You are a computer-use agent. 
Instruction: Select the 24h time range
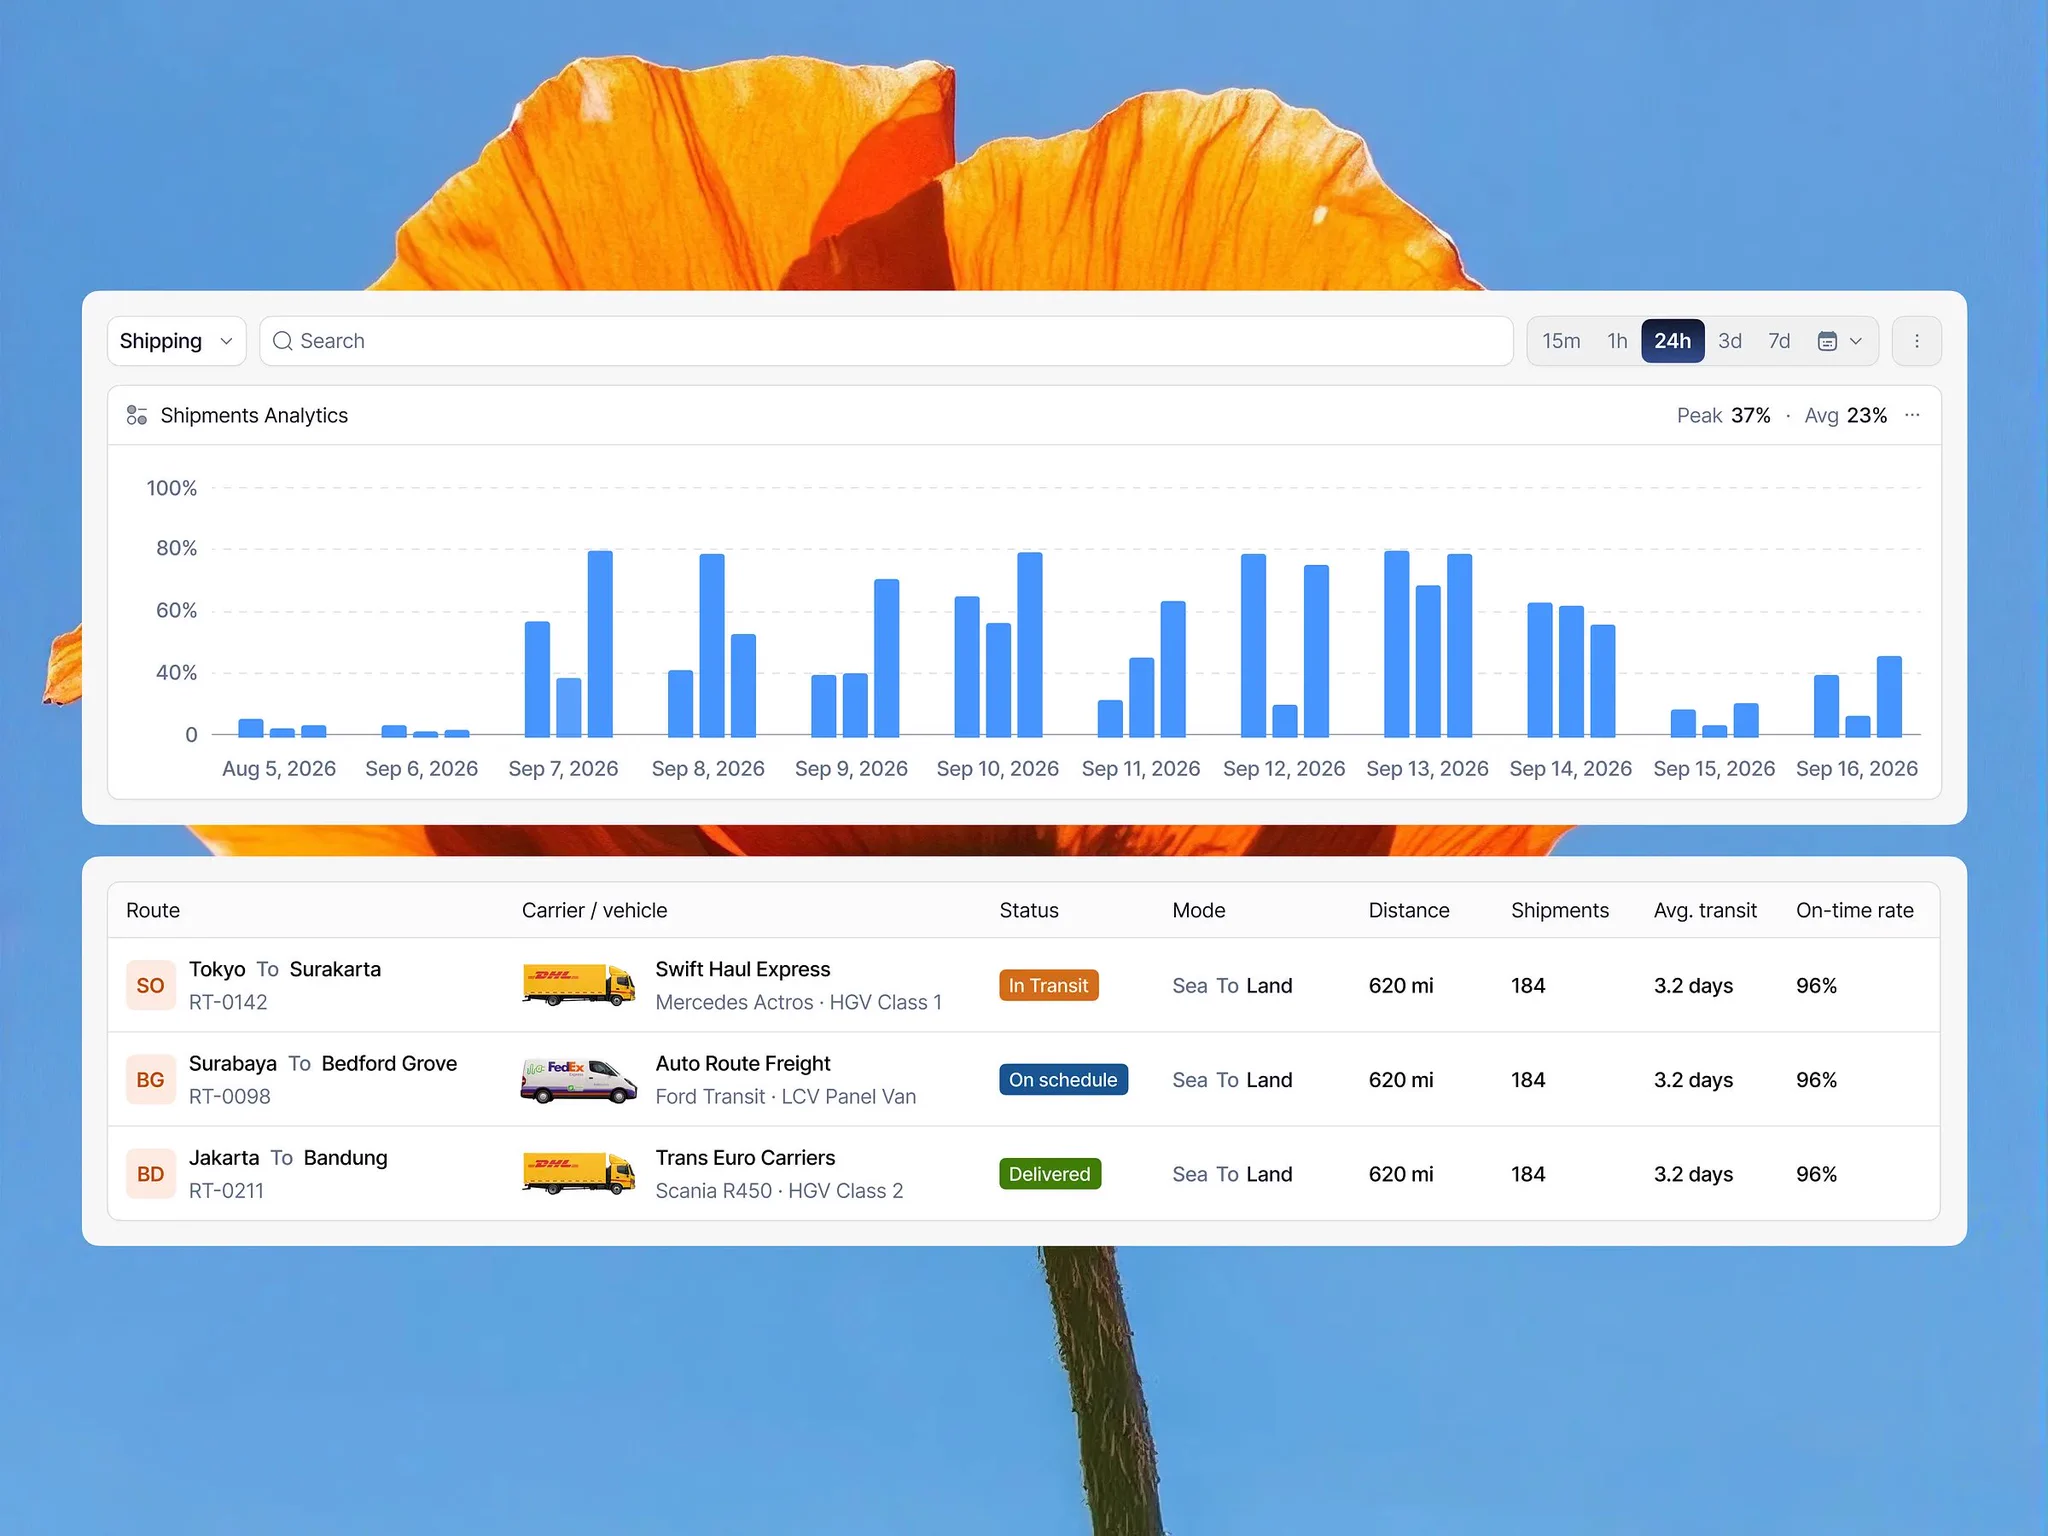[x=1672, y=341]
